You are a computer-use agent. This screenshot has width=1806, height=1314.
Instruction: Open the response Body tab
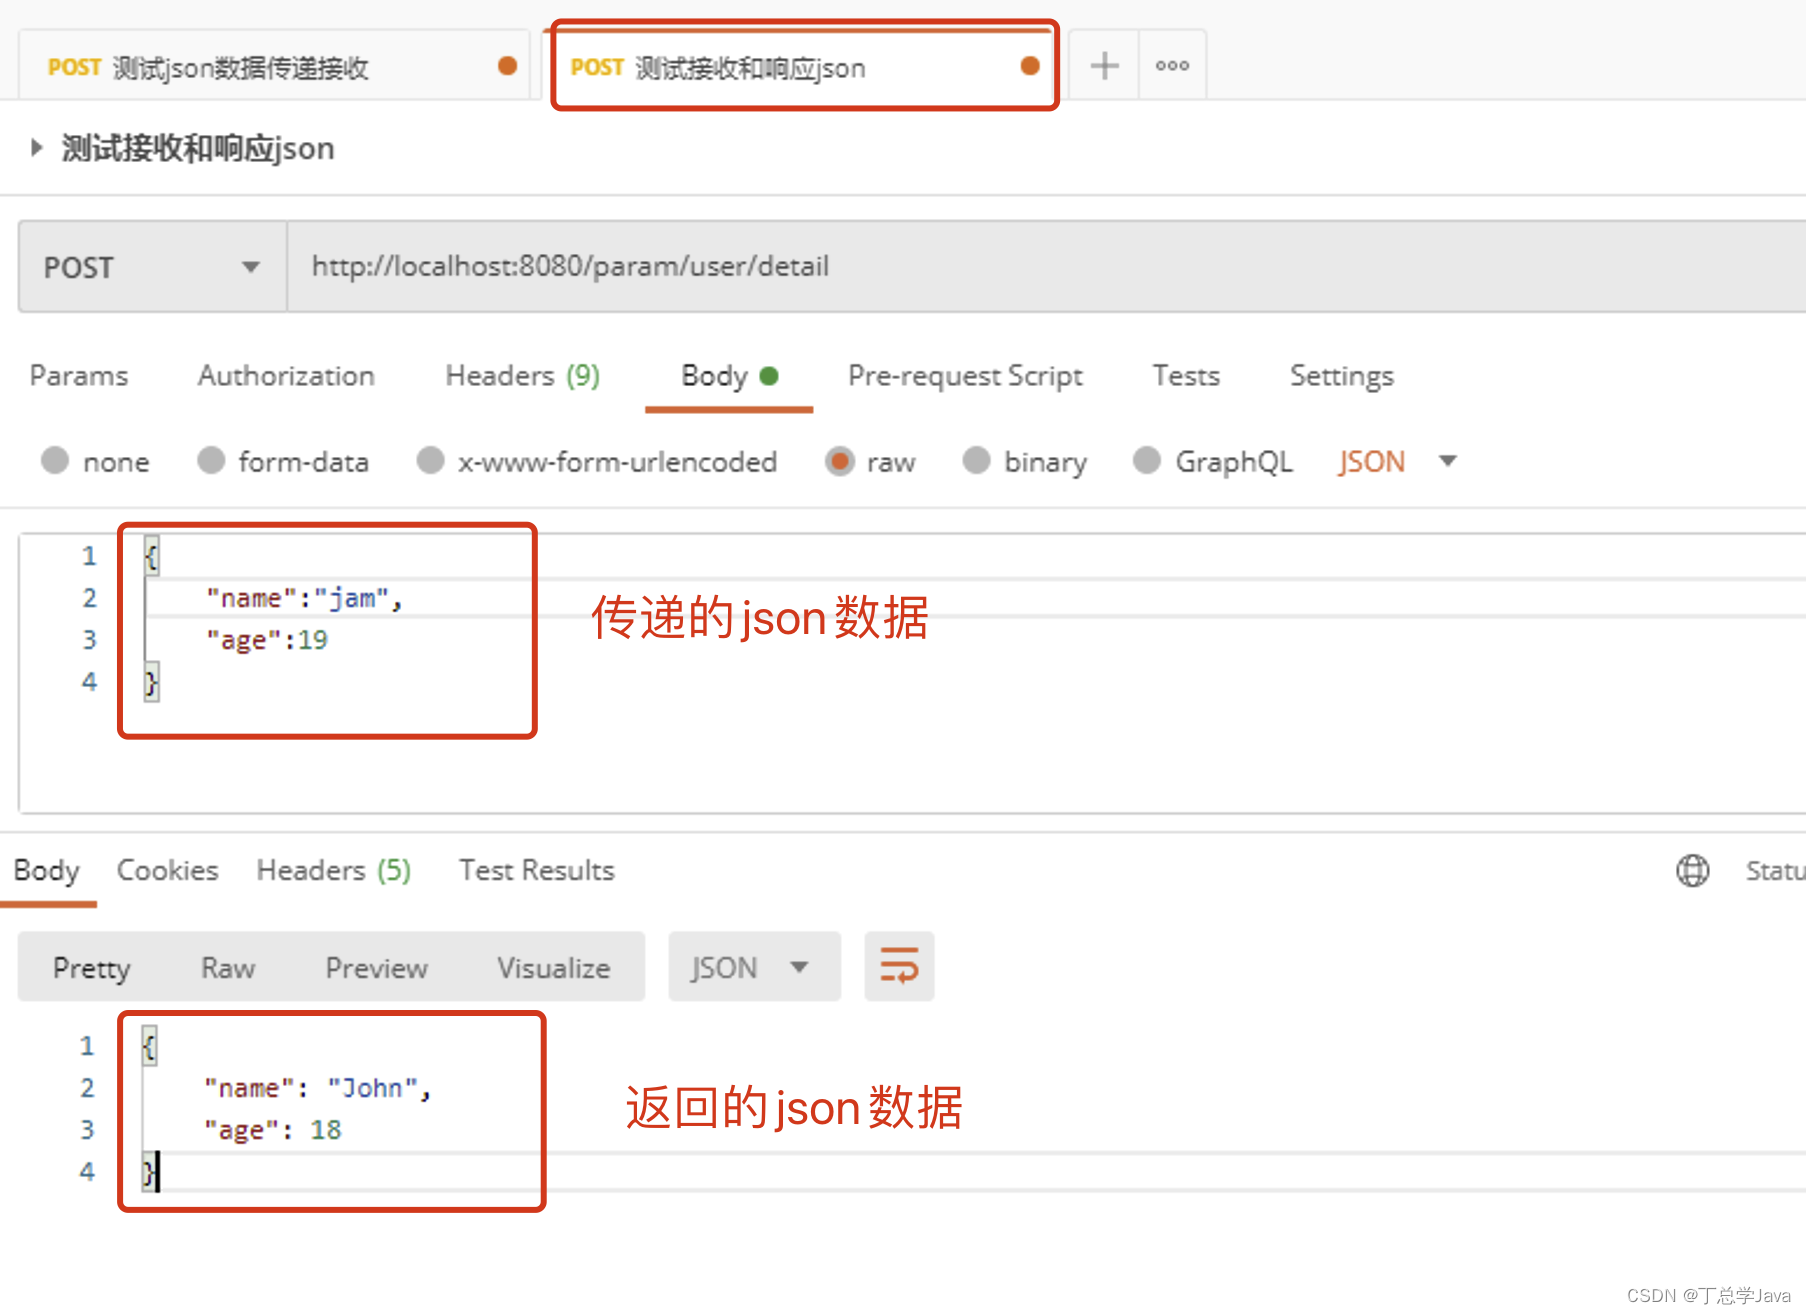(x=46, y=870)
